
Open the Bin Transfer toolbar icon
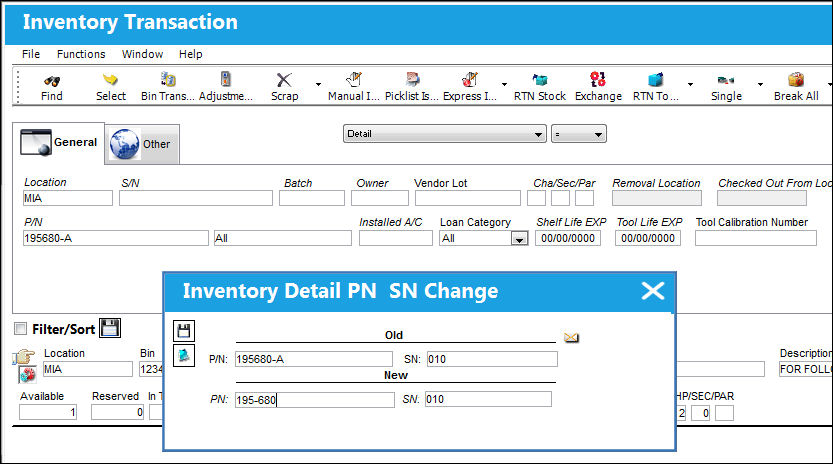point(168,80)
